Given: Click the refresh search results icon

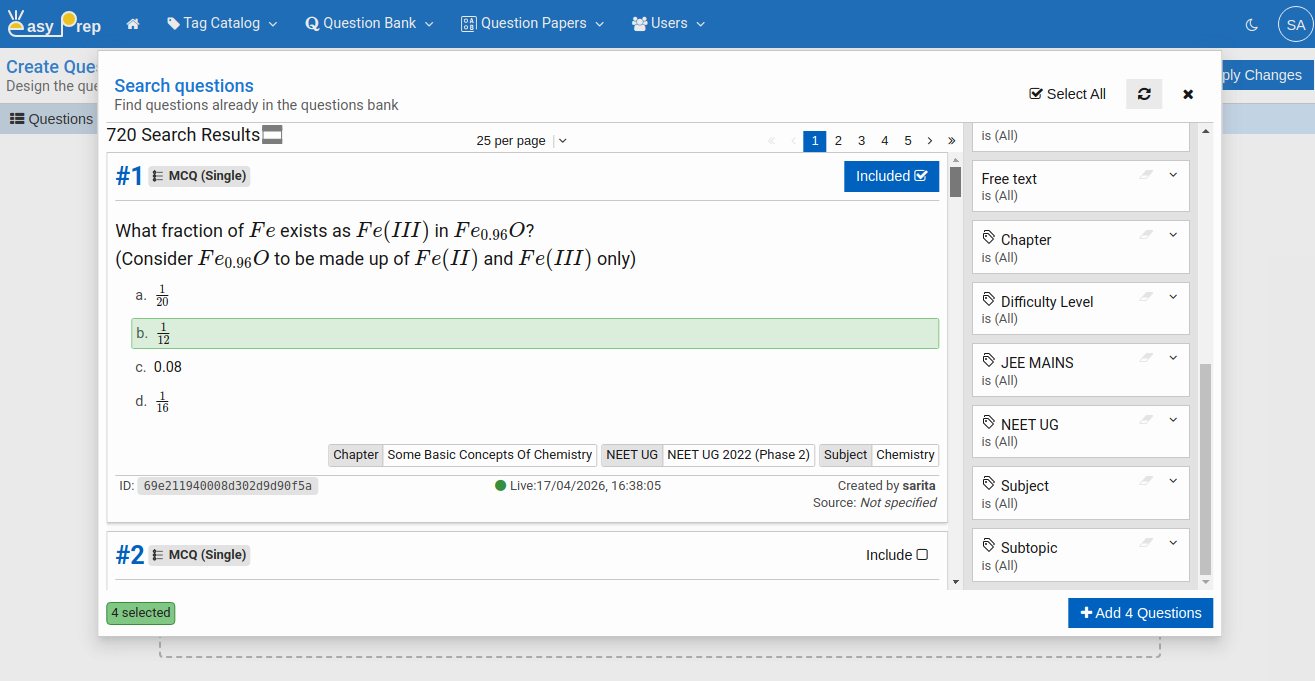Looking at the screenshot, I should [1144, 94].
